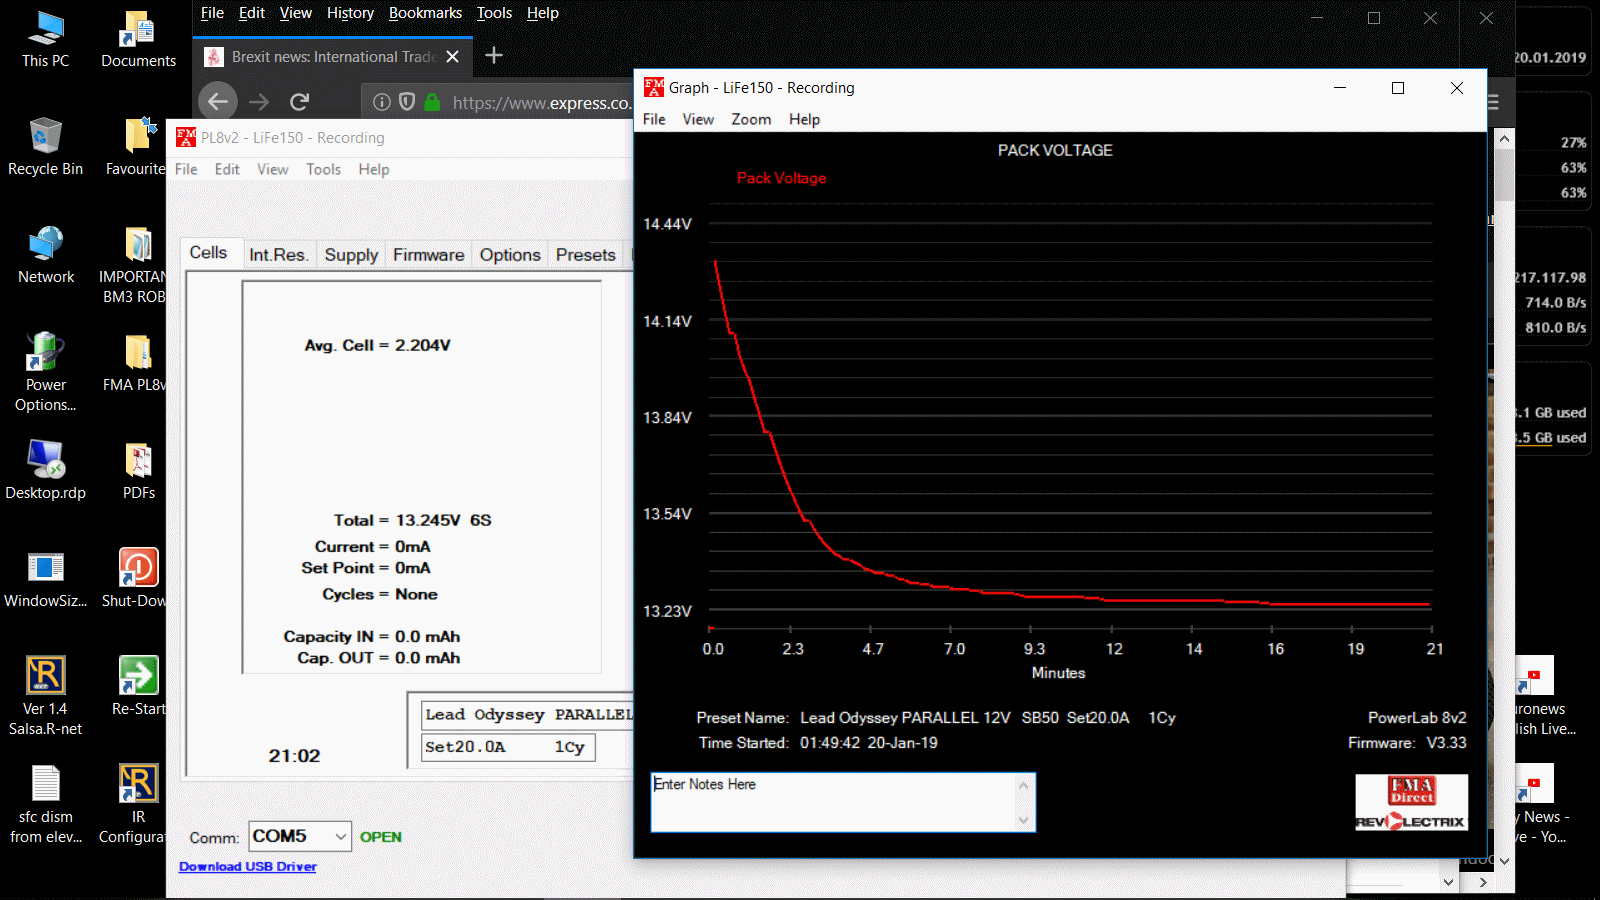This screenshot has height=900, width=1600.
Task: Click the browser back arrow button
Action: (x=218, y=101)
